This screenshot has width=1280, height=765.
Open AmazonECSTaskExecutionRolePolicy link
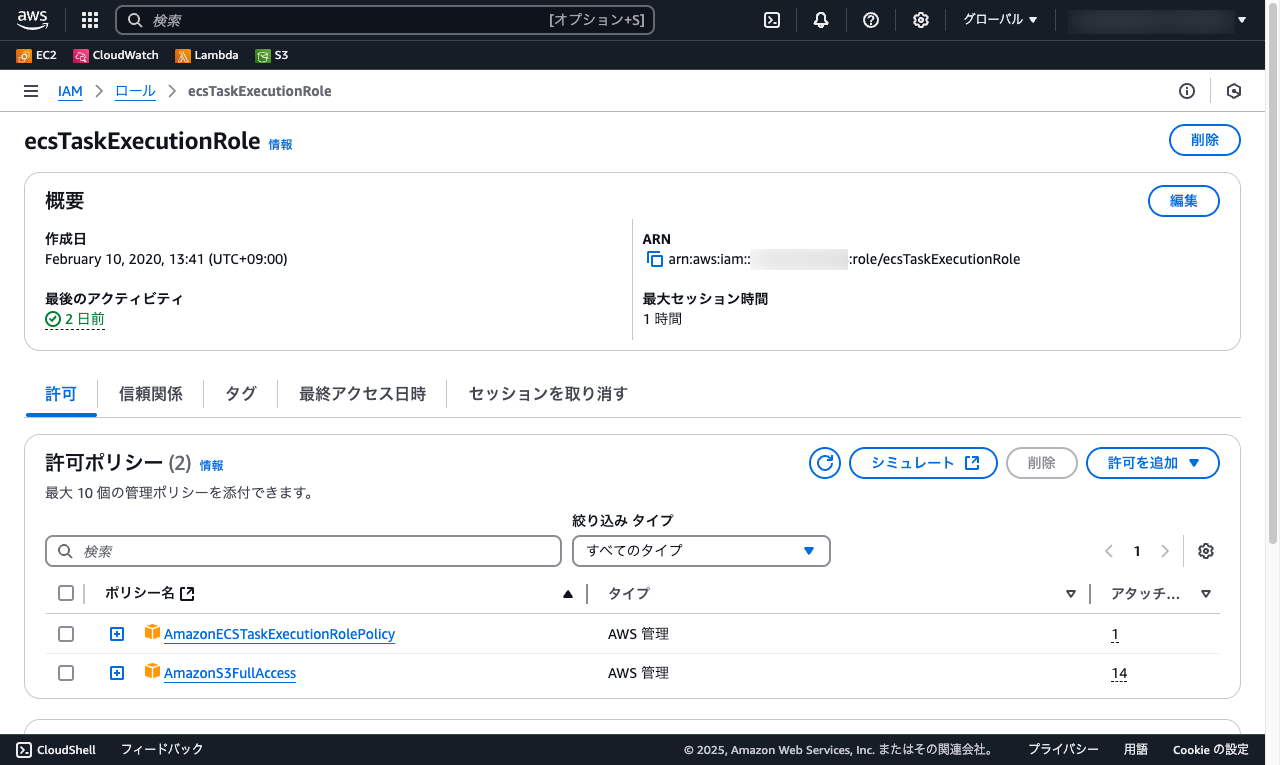[279, 634]
